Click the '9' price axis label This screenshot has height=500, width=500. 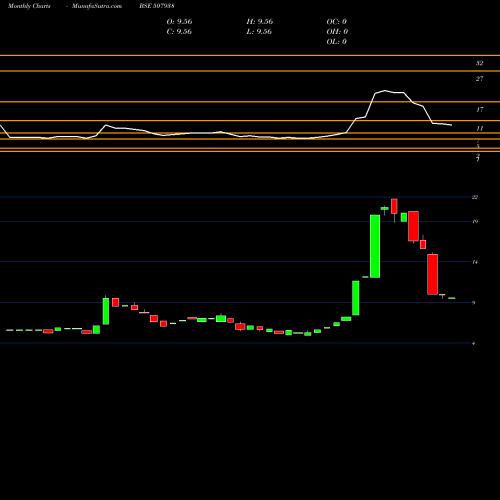[474, 303]
